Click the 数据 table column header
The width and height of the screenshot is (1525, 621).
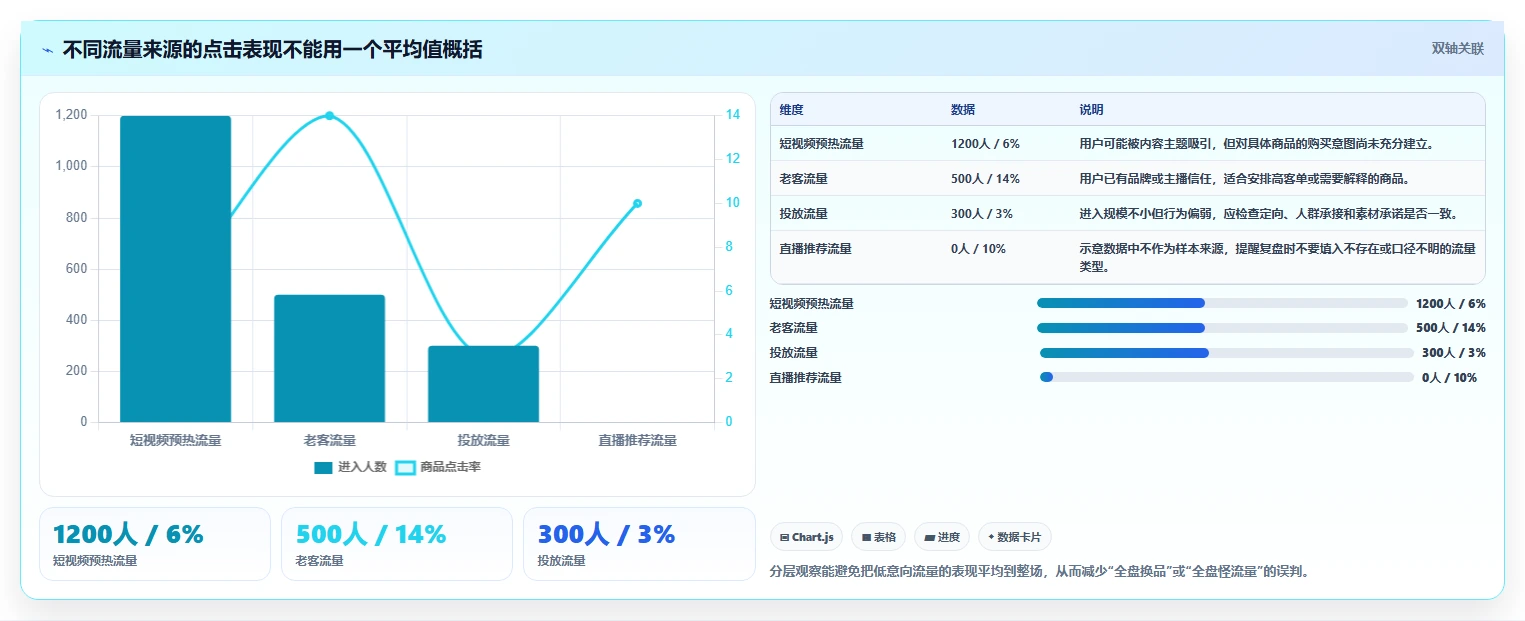tap(963, 110)
